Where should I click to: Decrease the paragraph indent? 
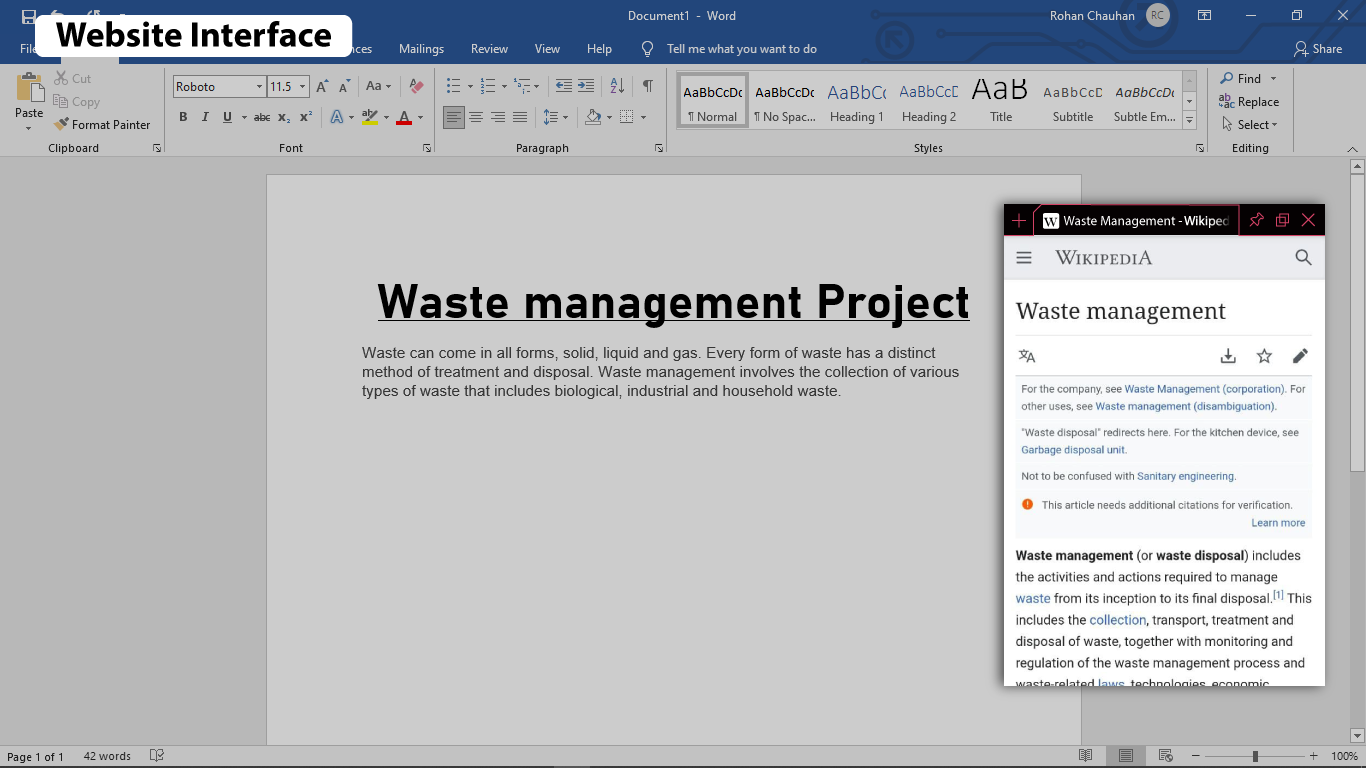tap(564, 87)
